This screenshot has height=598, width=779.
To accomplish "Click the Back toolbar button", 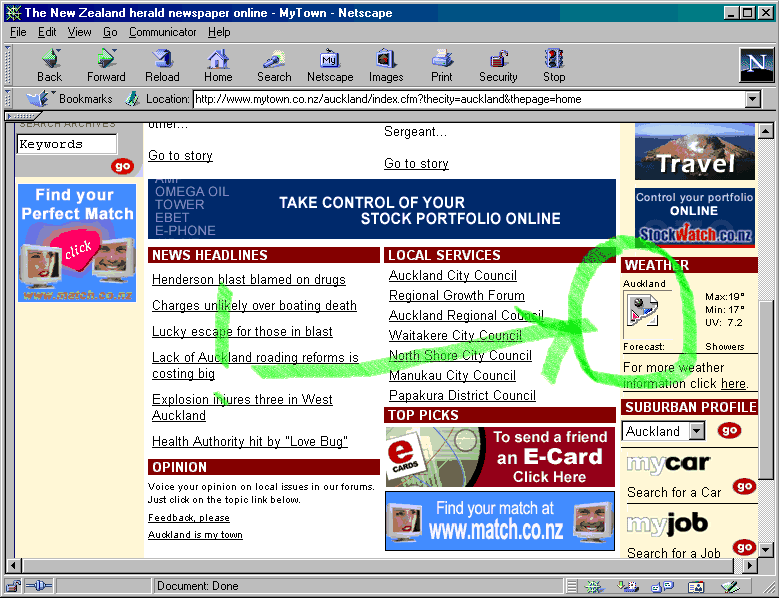I will point(49,65).
